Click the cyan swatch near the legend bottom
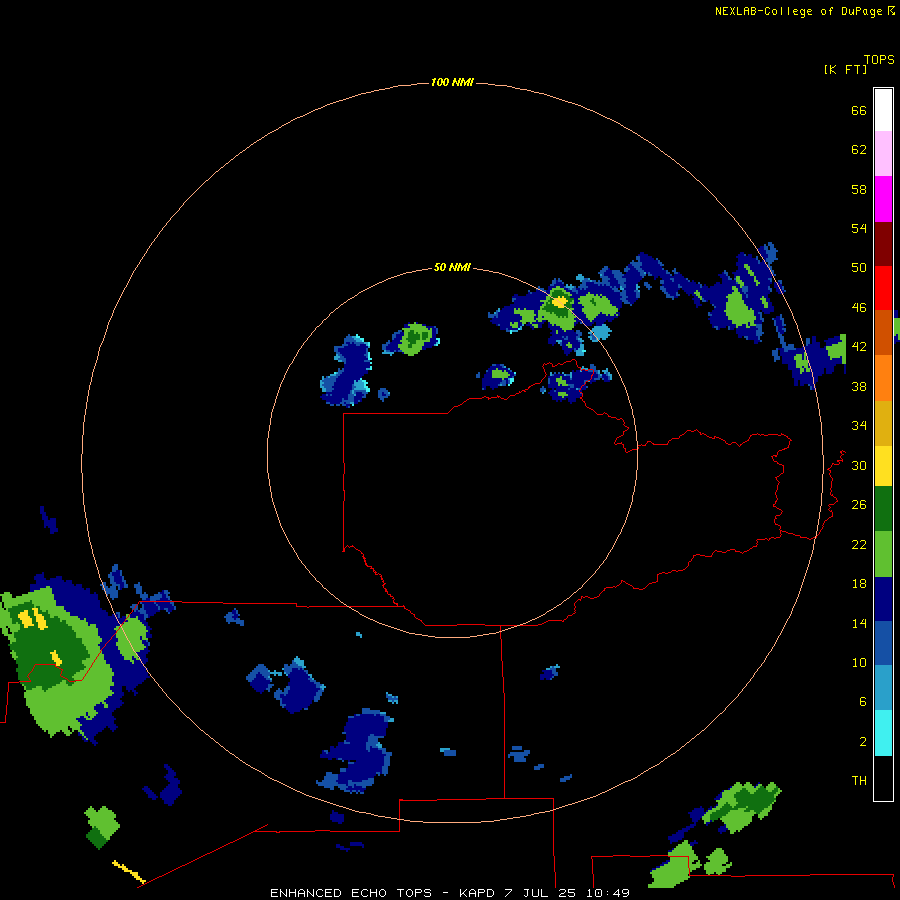The width and height of the screenshot is (900, 900). (883, 733)
